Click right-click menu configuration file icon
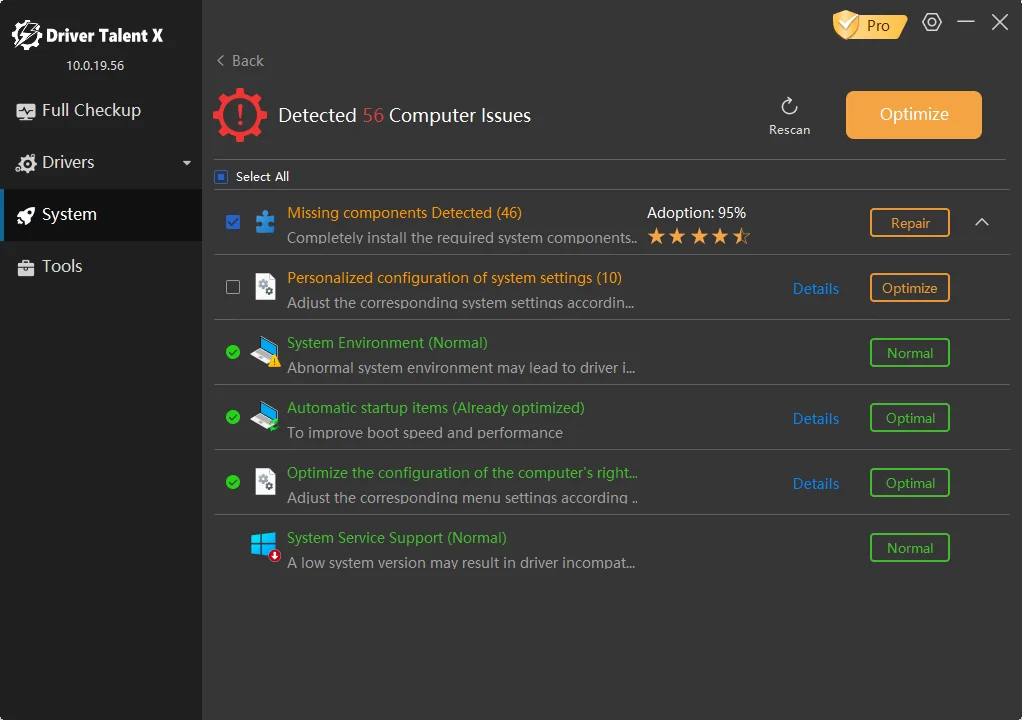The height and width of the screenshot is (720, 1022). (265, 482)
